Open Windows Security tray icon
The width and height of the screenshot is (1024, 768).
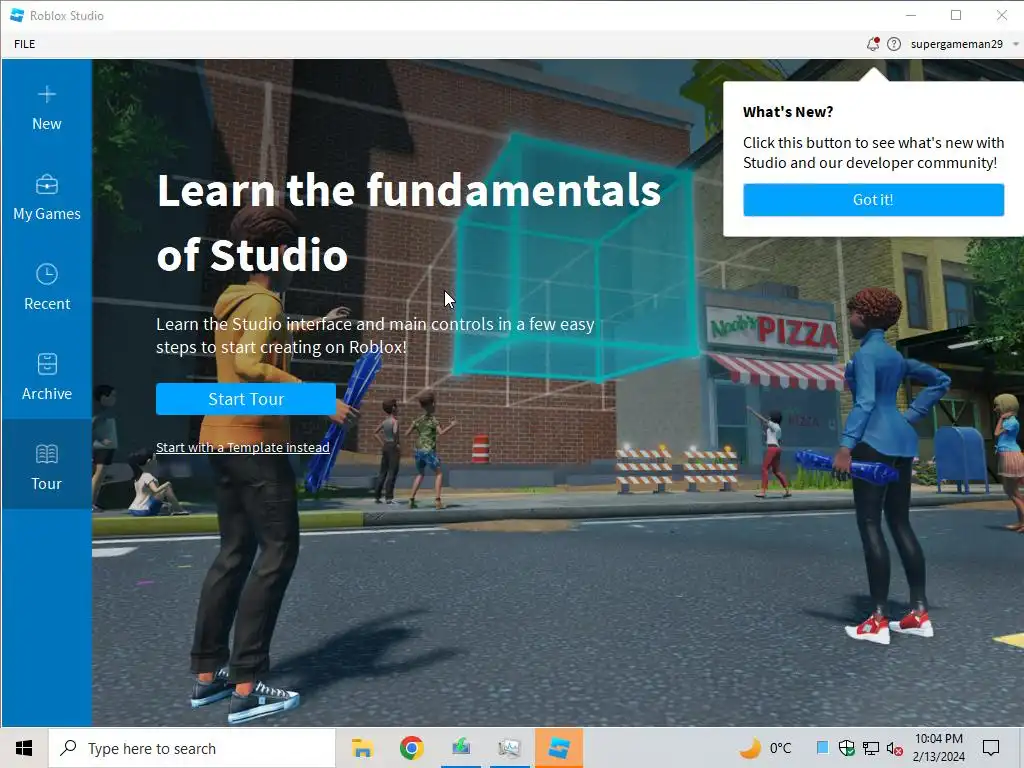click(x=846, y=748)
